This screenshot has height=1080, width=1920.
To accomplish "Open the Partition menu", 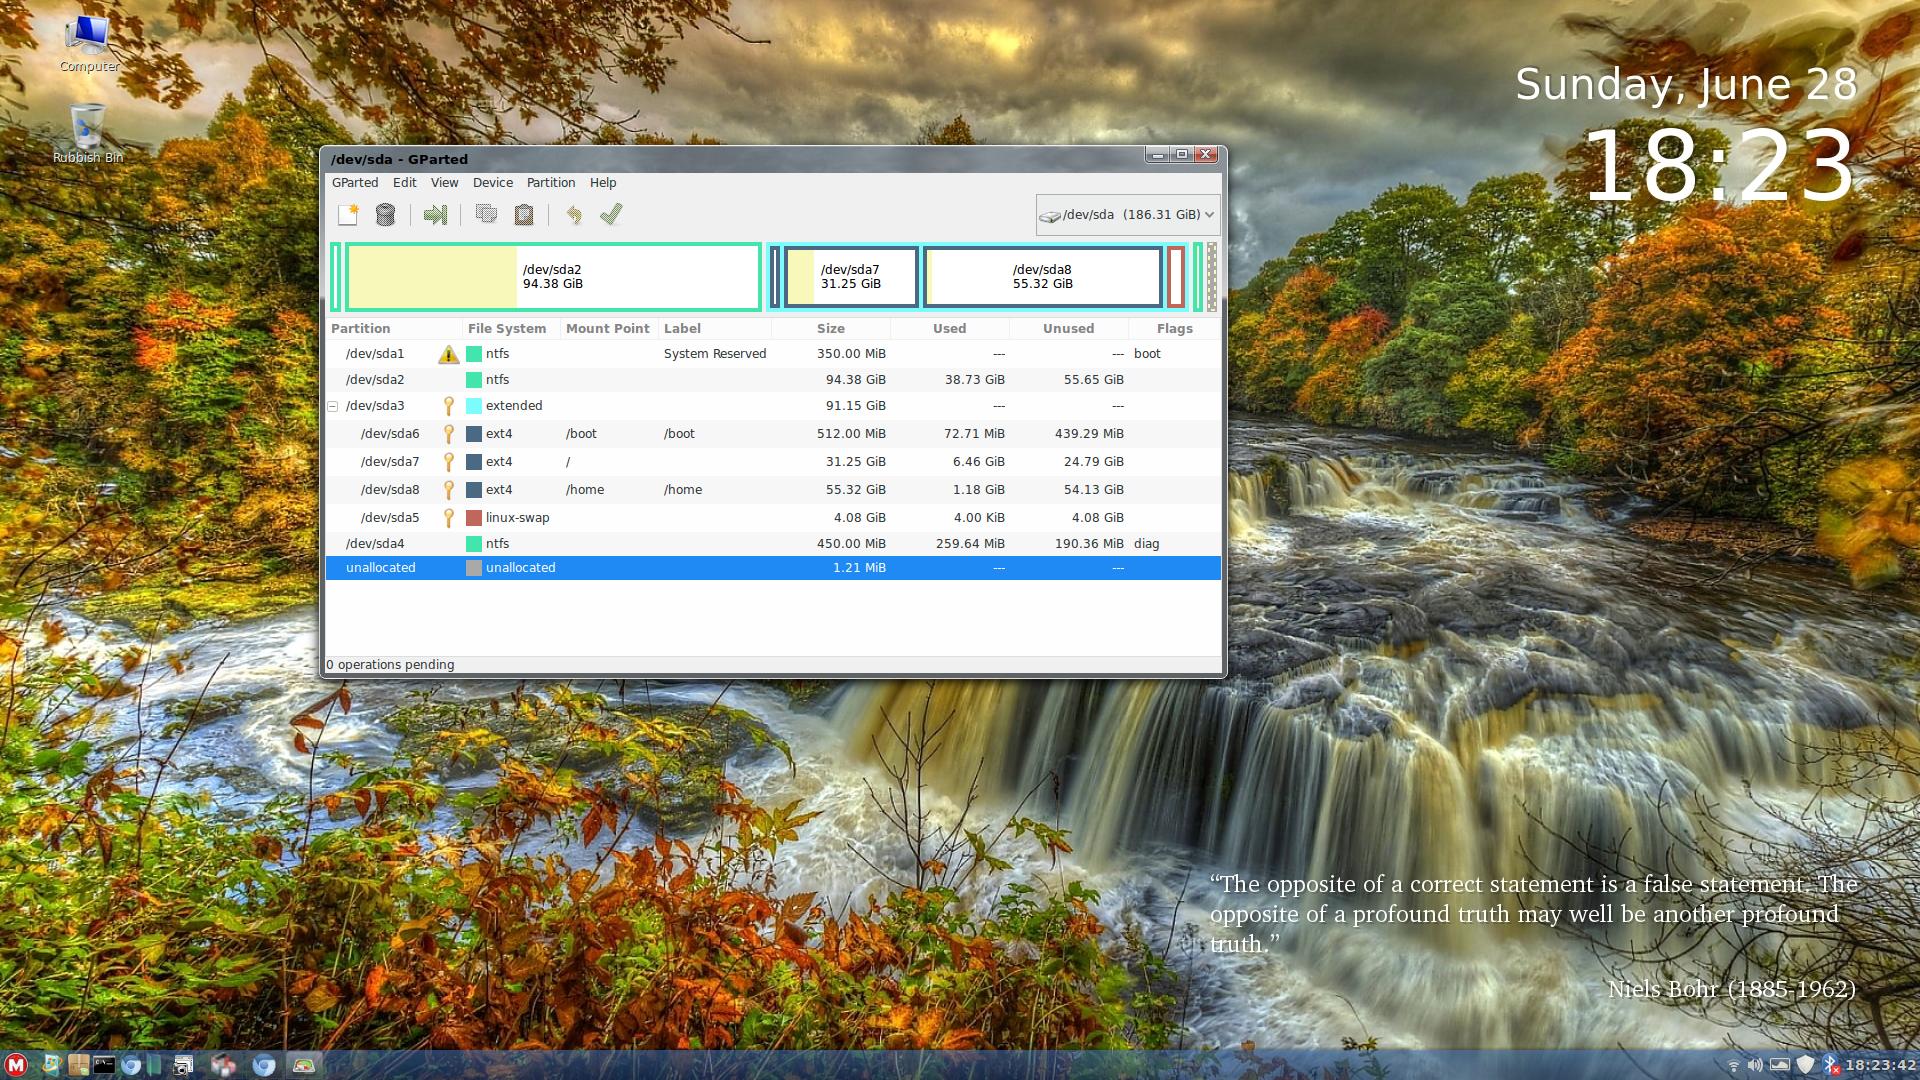I will tap(550, 183).
